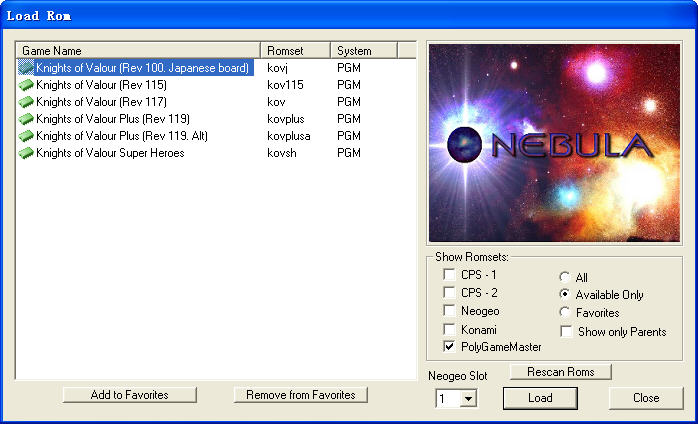Click the kovsh romset cell
Screen dimensions: 698x424
pyautogui.click(x=282, y=153)
